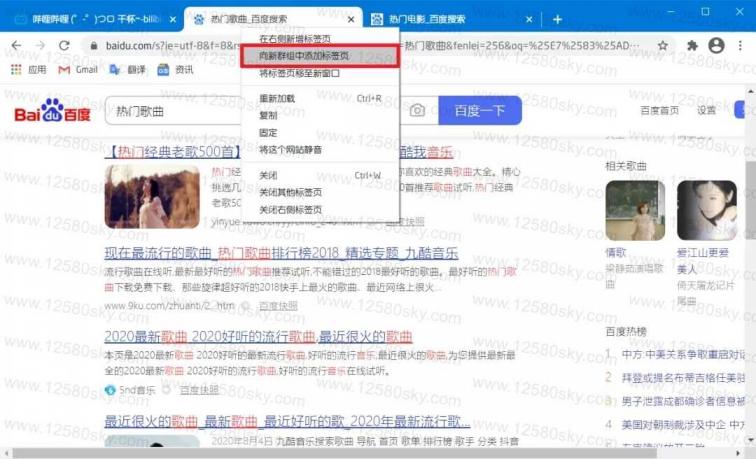Close the bilibili tab
Image resolution: width=756 pixels, height=459 pixels.
point(173,19)
